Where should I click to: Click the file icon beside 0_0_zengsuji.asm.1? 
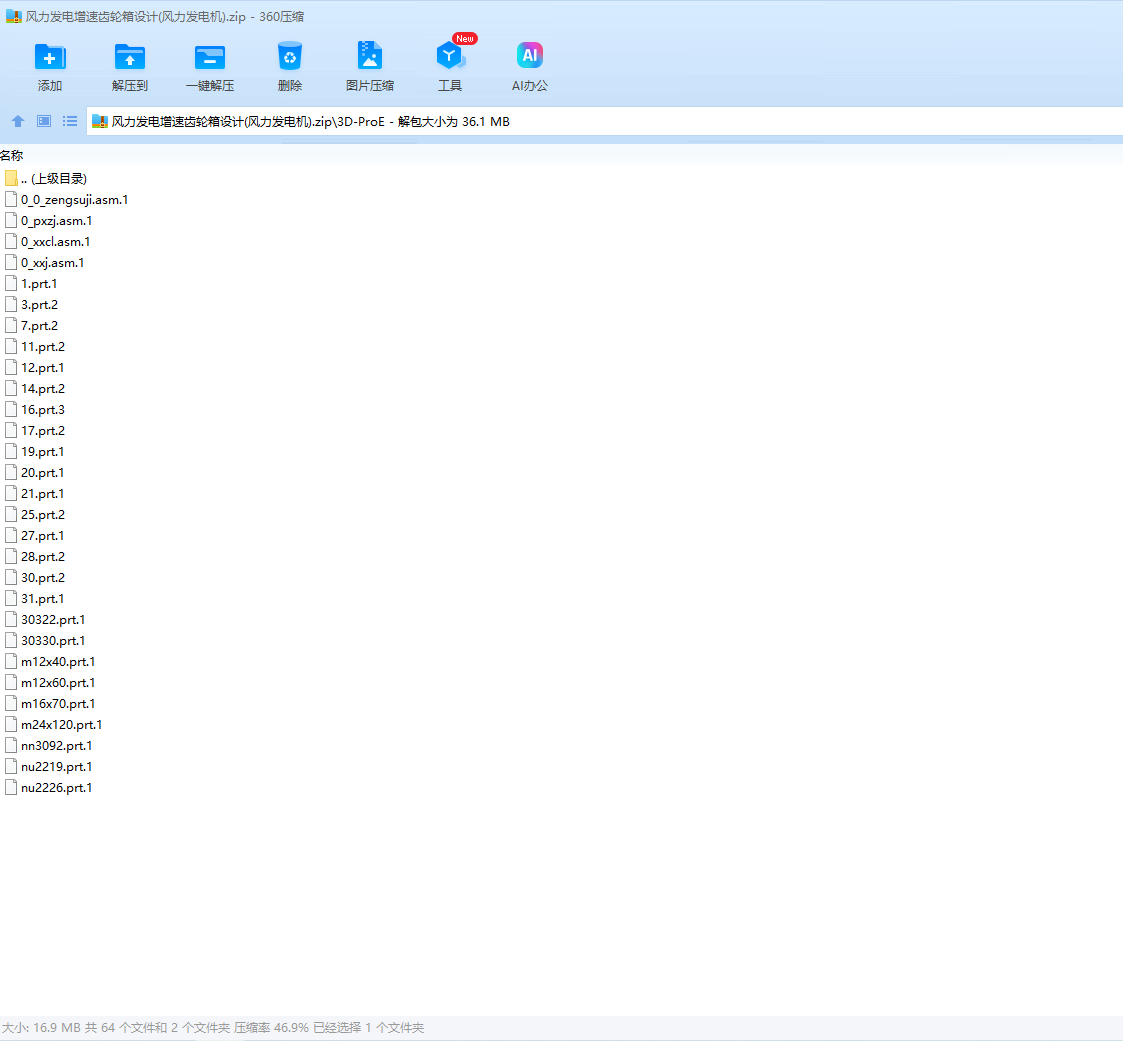(11, 200)
